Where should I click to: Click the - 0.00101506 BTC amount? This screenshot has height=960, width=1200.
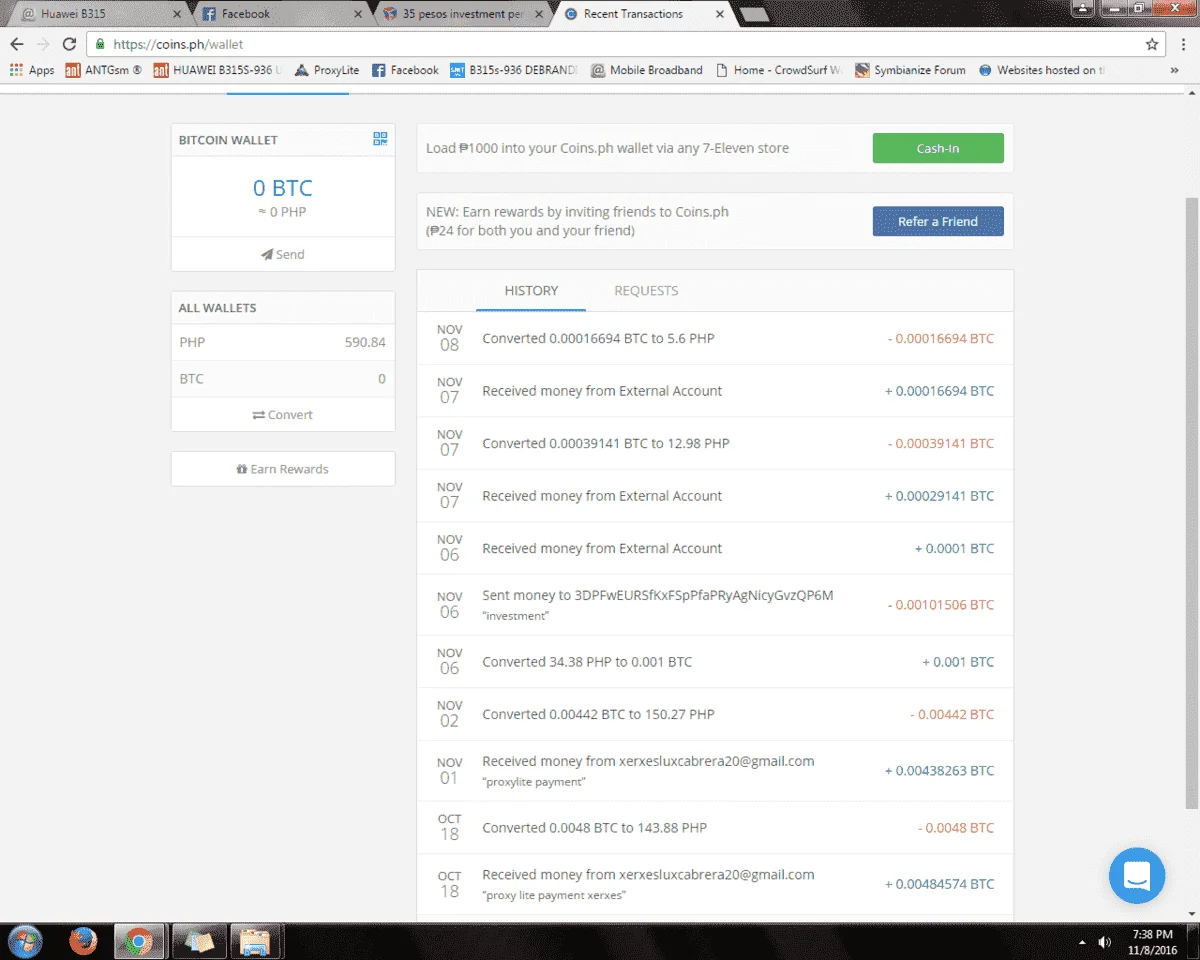[x=941, y=605]
